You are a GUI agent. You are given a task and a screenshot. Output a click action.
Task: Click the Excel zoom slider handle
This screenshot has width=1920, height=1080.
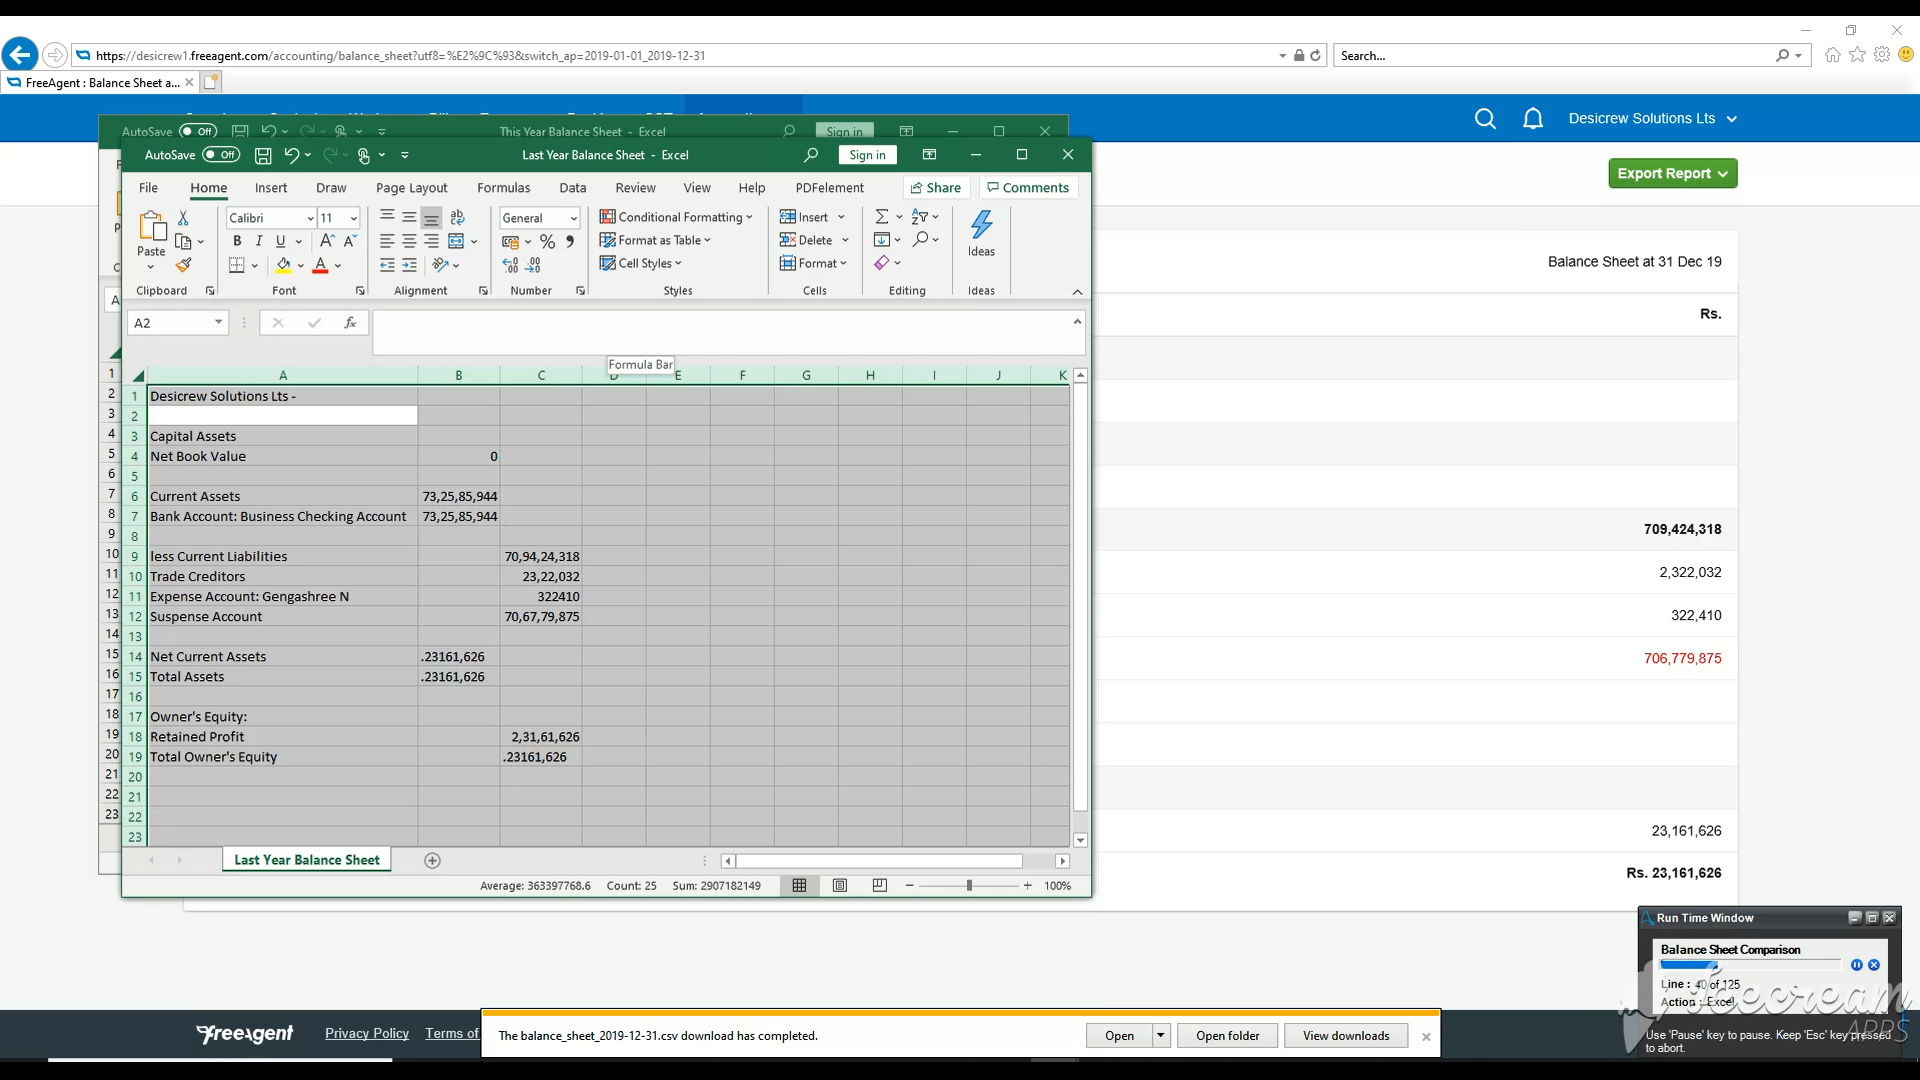coord(969,886)
